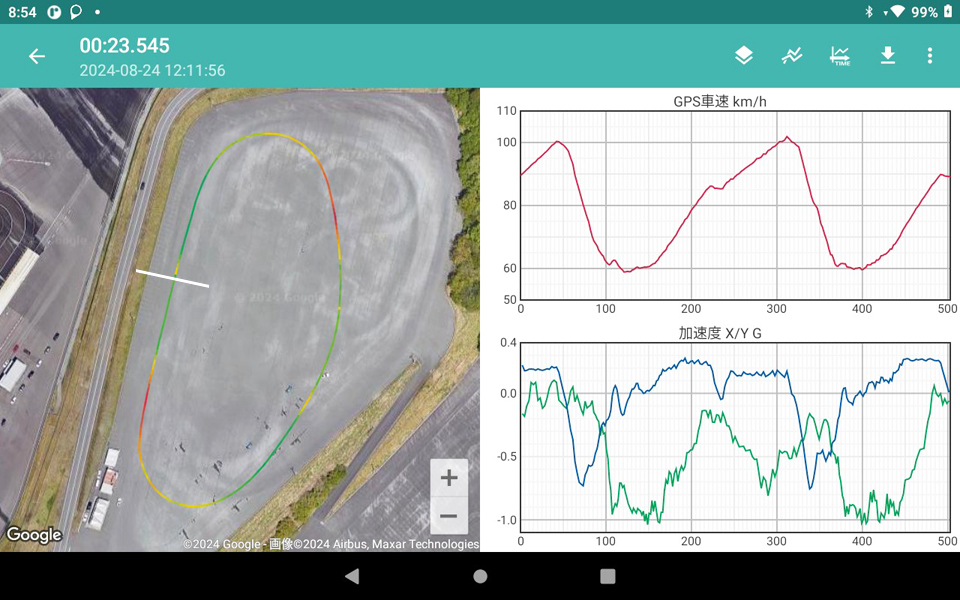
Task: Zoom out the map with minus button
Action: click(449, 516)
